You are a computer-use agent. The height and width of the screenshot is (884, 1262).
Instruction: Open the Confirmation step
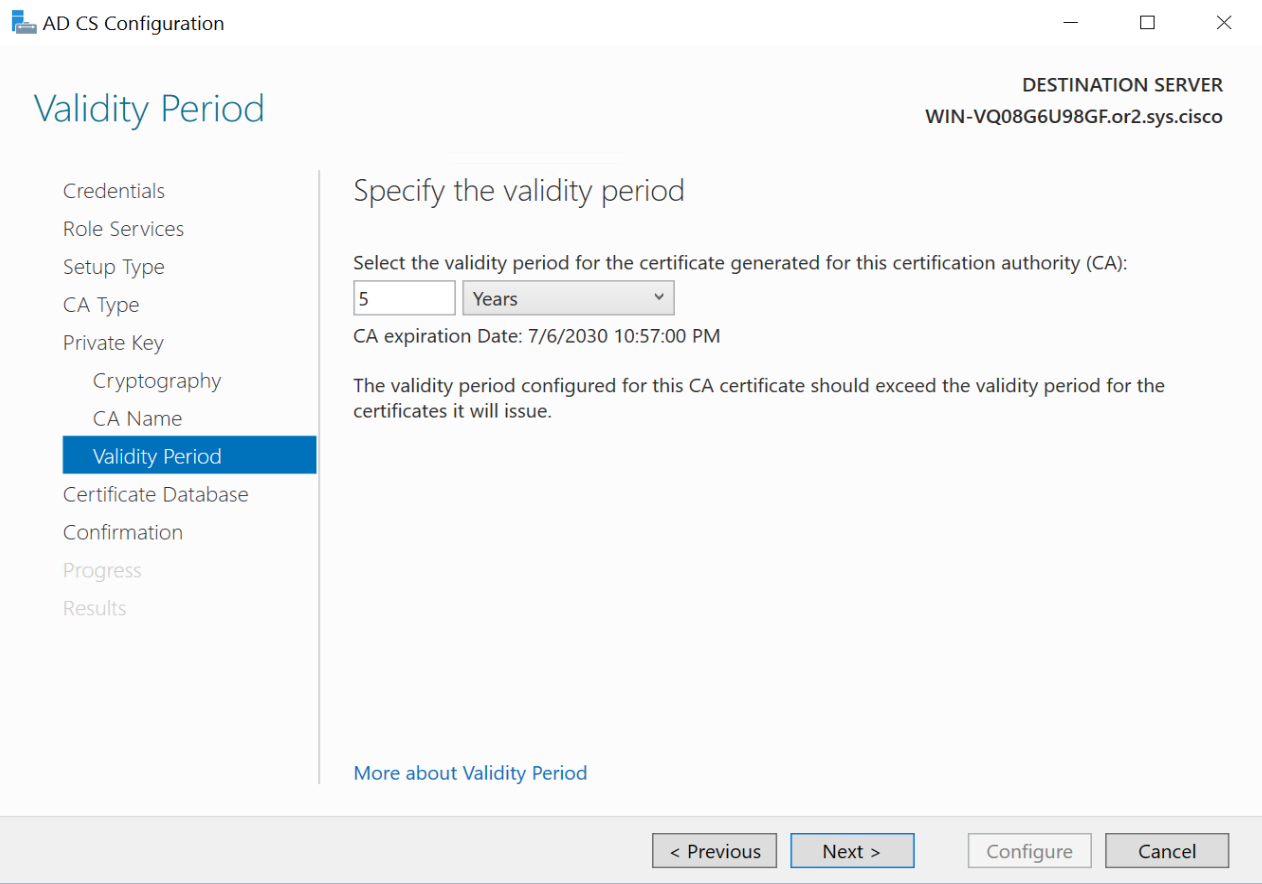coord(123,533)
